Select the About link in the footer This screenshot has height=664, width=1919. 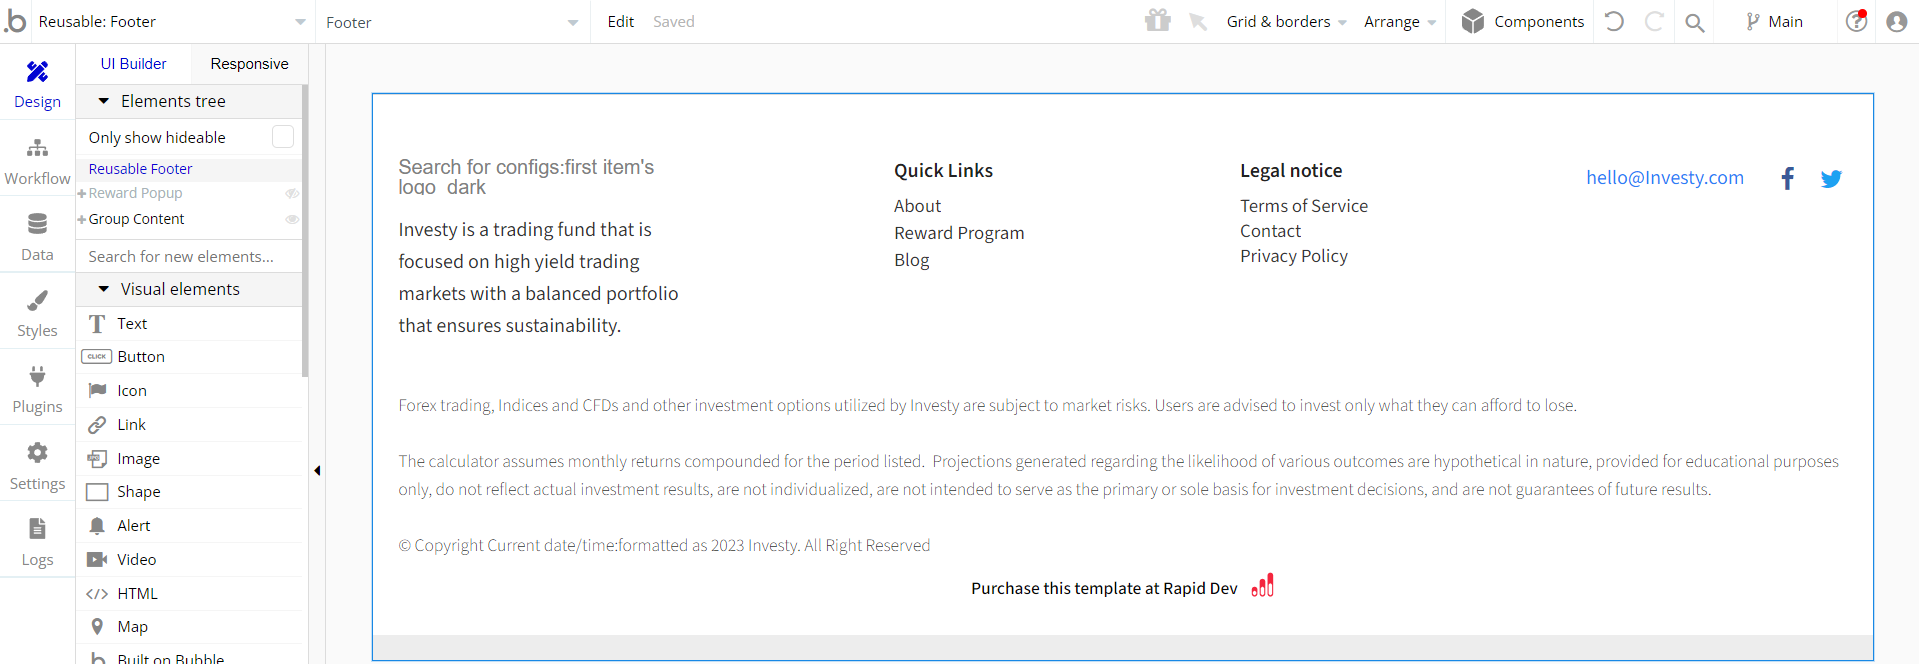(x=918, y=206)
